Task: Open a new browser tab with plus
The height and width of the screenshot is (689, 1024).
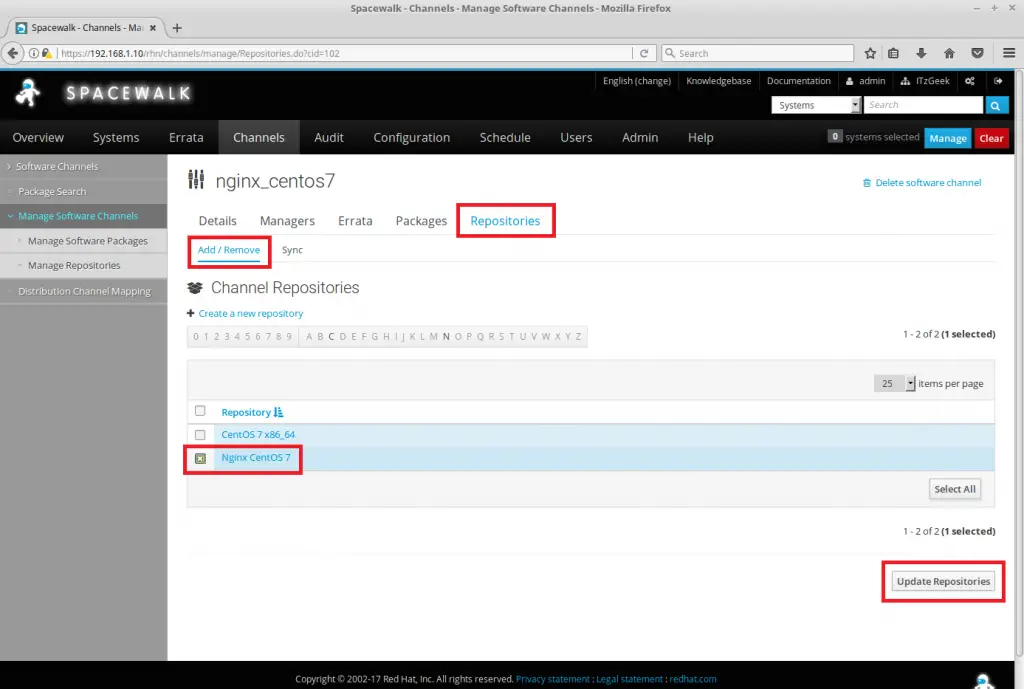Action: point(177,28)
